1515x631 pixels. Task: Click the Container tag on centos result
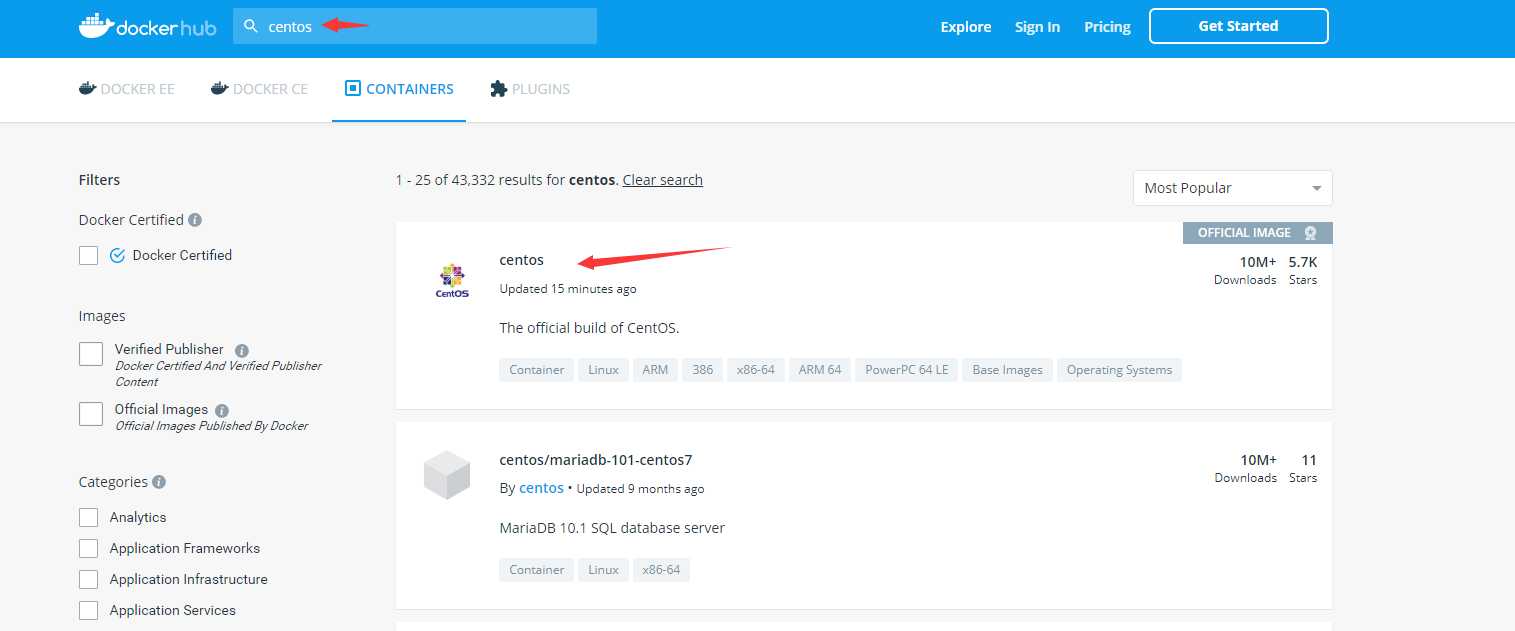tap(537, 370)
